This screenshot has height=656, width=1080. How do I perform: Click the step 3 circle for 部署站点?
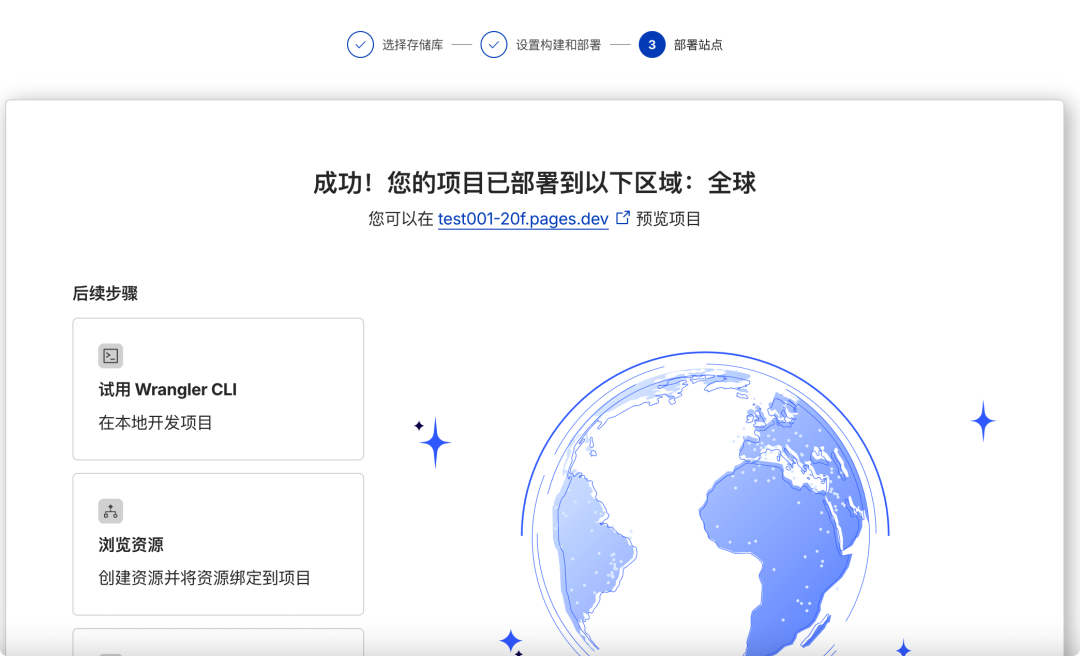click(652, 45)
